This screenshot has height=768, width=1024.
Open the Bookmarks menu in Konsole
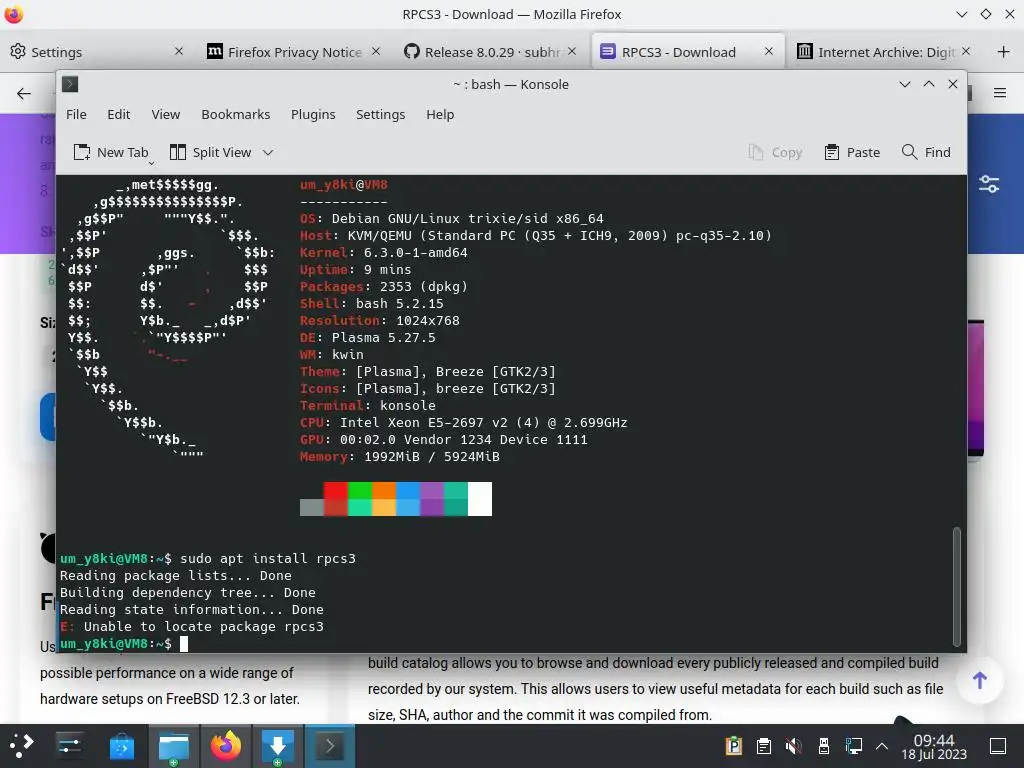pos(235,114)
